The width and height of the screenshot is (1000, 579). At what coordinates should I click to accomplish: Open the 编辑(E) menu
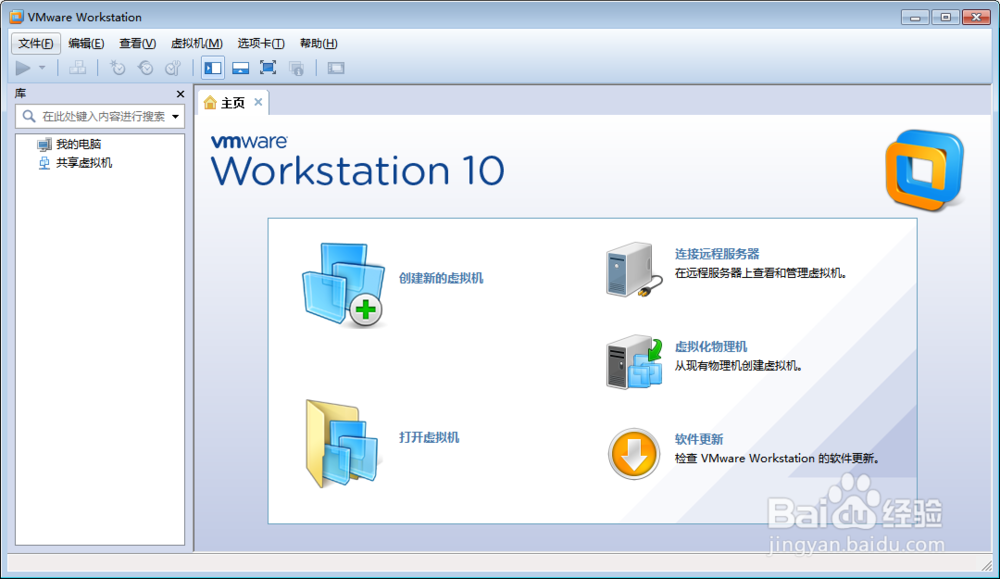(86, 43)
